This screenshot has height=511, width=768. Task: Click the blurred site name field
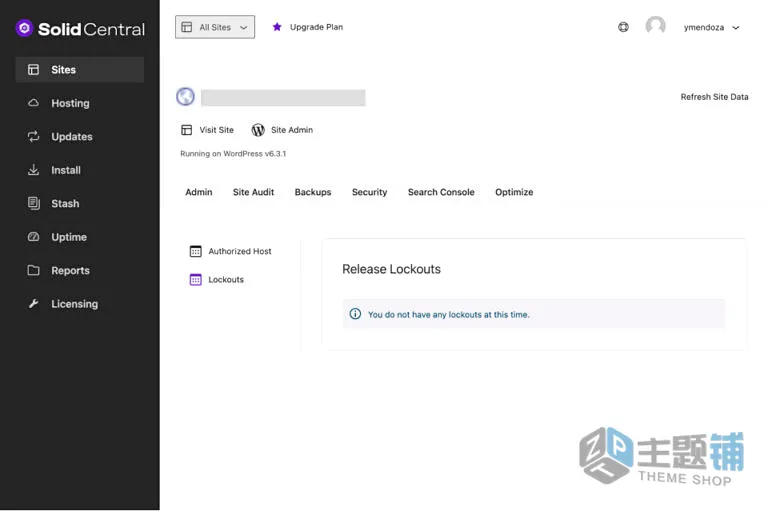[283, 97]
